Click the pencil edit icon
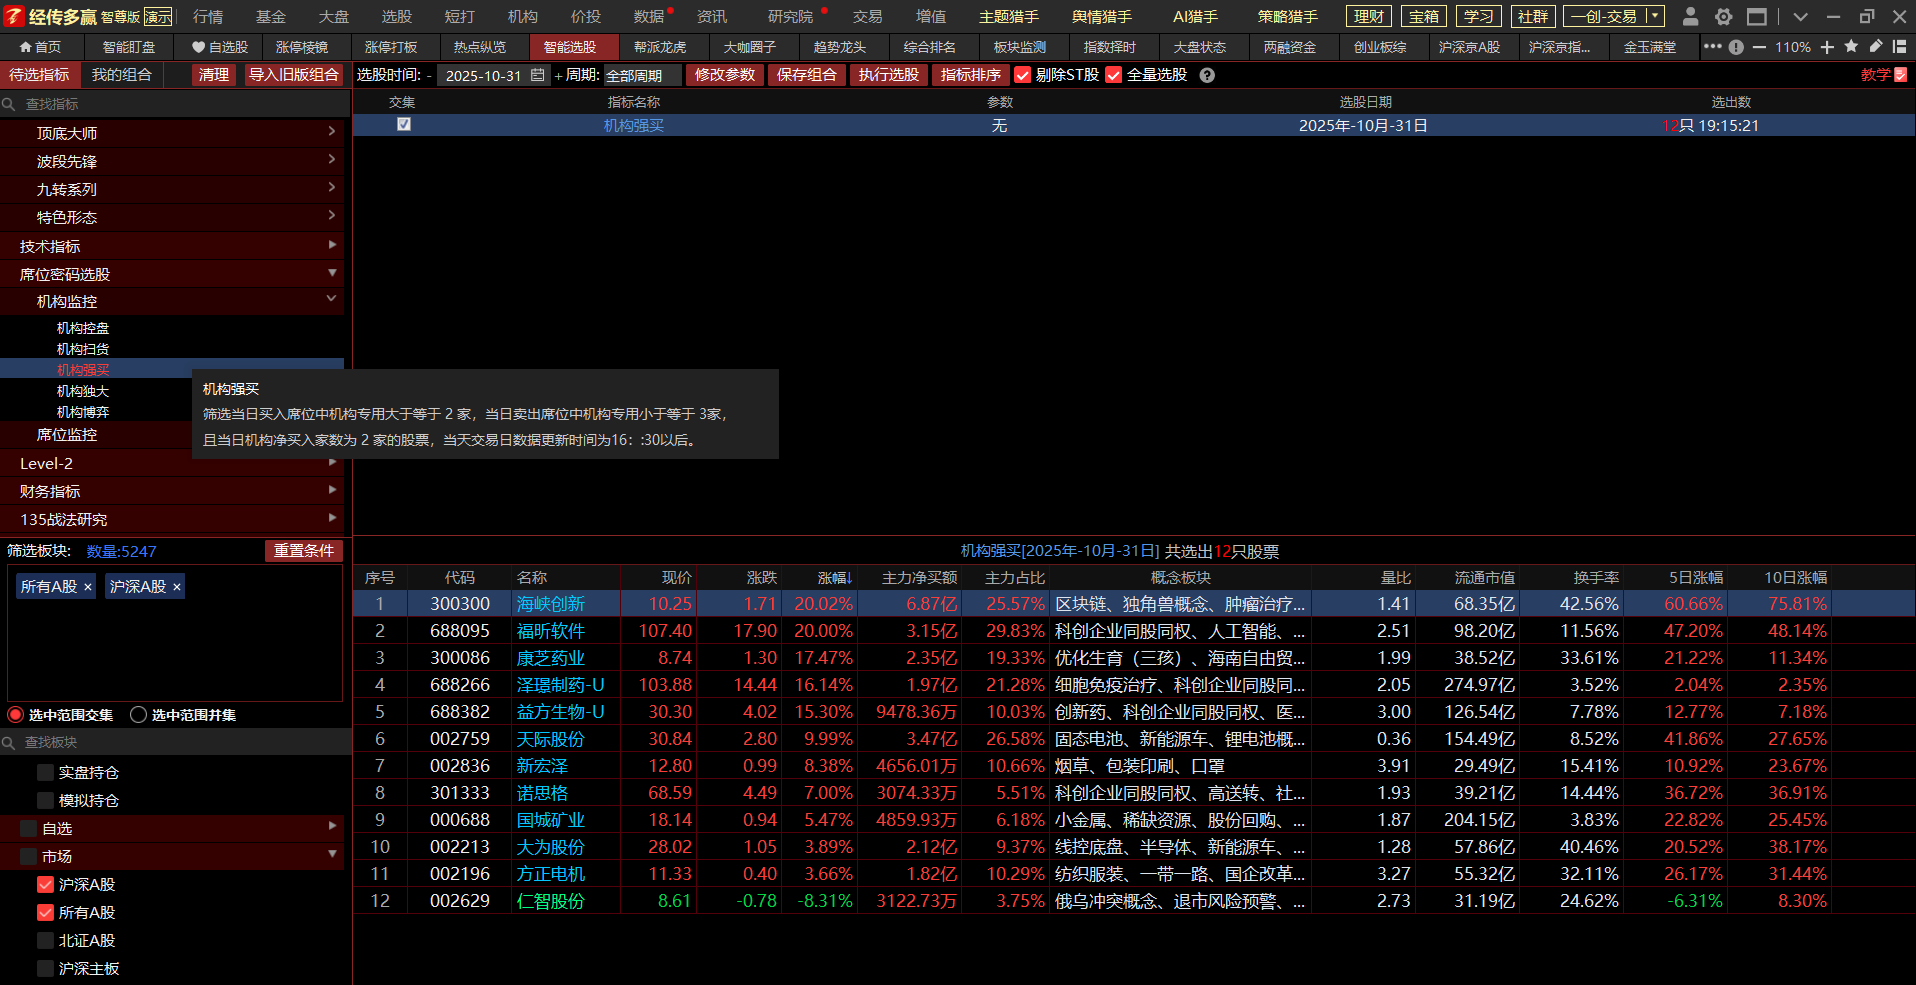Image resolution: width=1916 pixels, height=985 pixels. 1876,47
